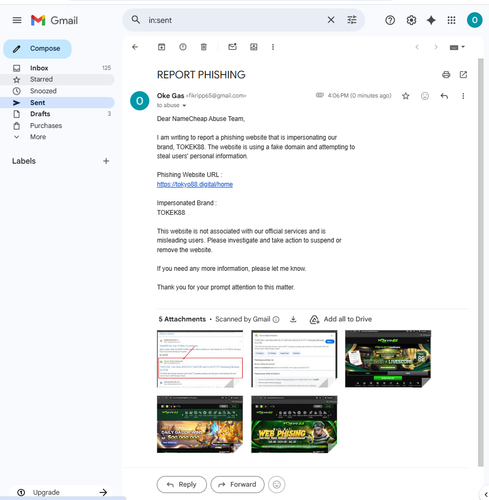Mark the email as unread
This screenshot has height=500, width=489.
point(232,47)
